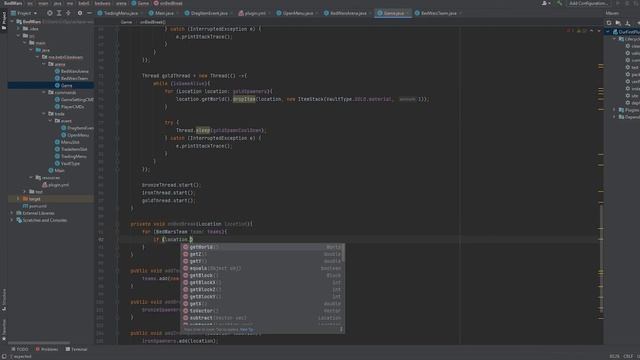The height and width of the screenshot is (360, 640).
Task: Select getBlock() completion suggestion
Action: 262,276
